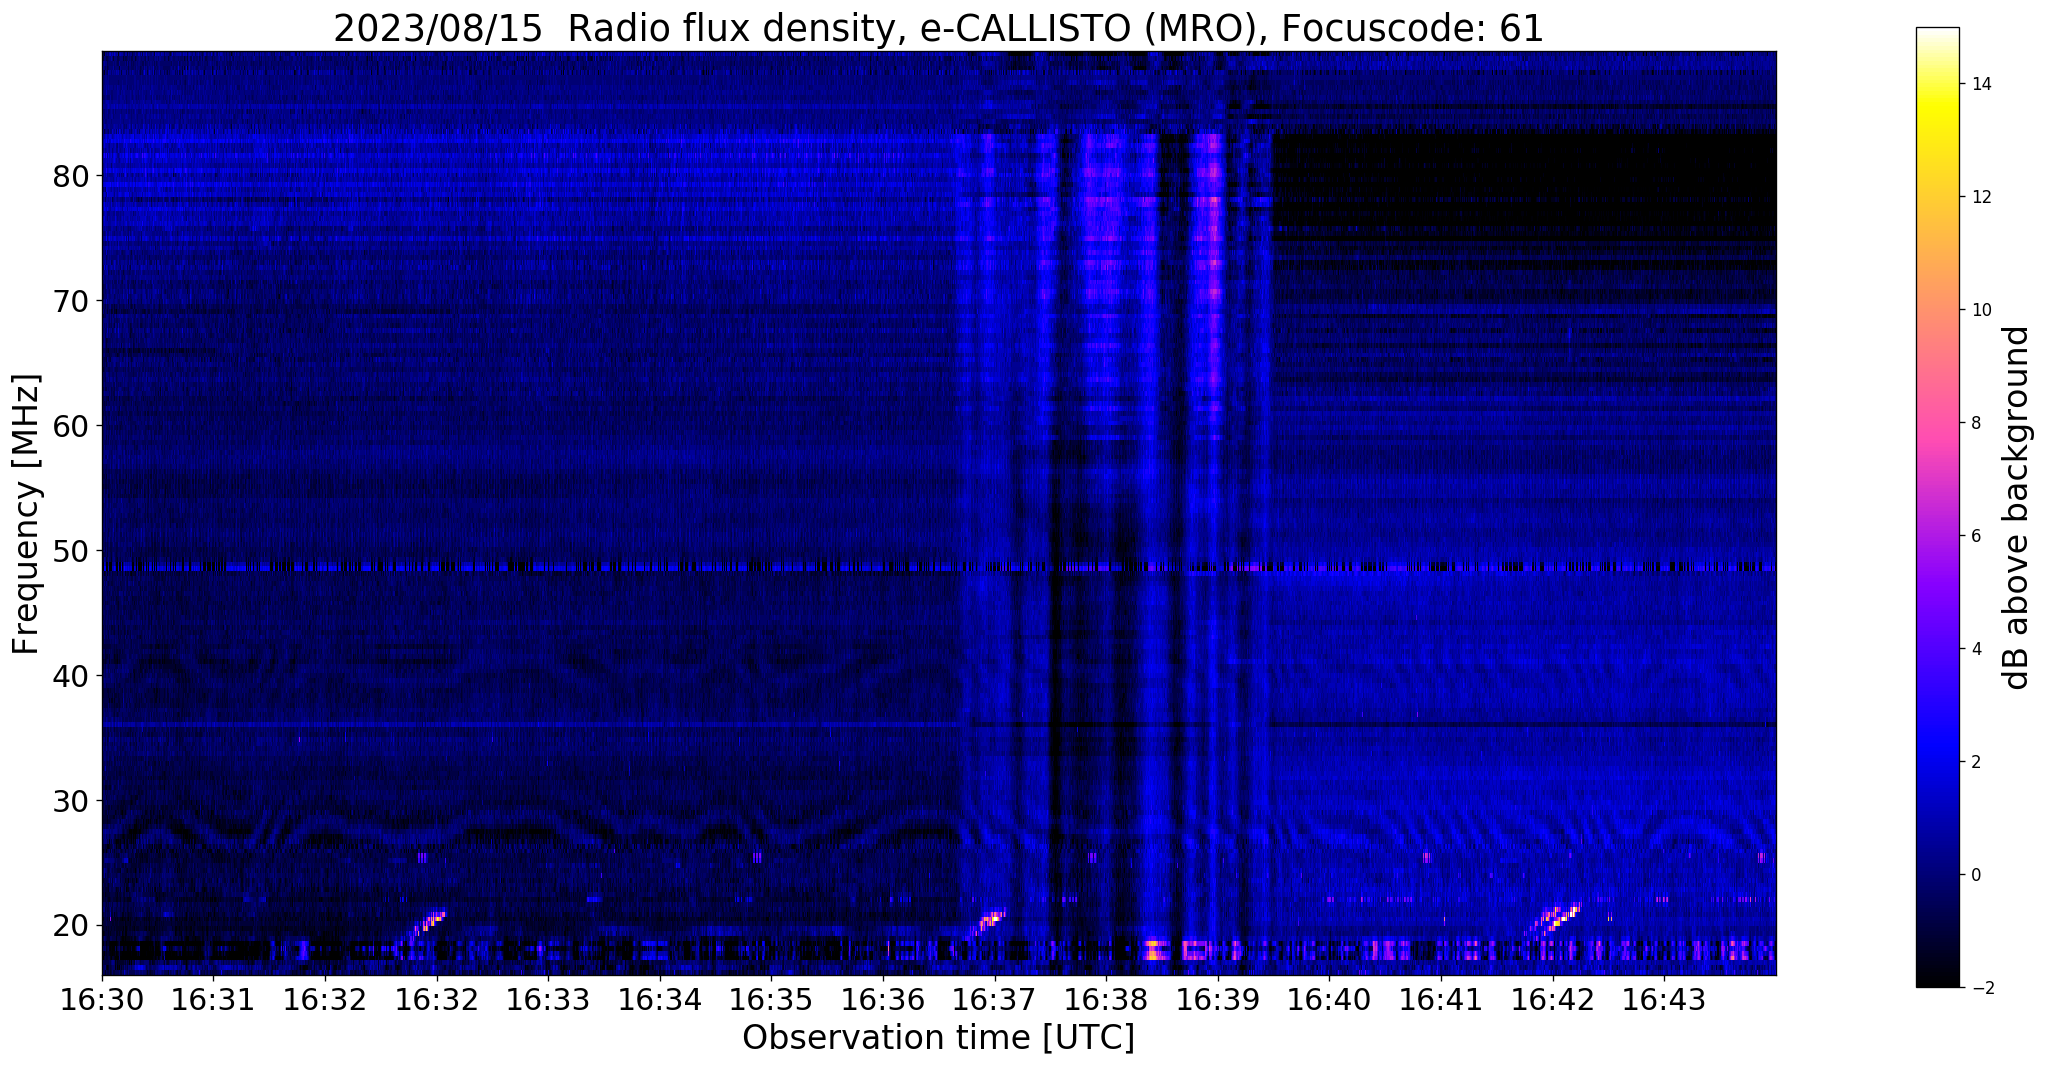Click frequency axis tick label 70
The width and height of the screenshot is (2047, 1067).
click(x=70, y=301)
